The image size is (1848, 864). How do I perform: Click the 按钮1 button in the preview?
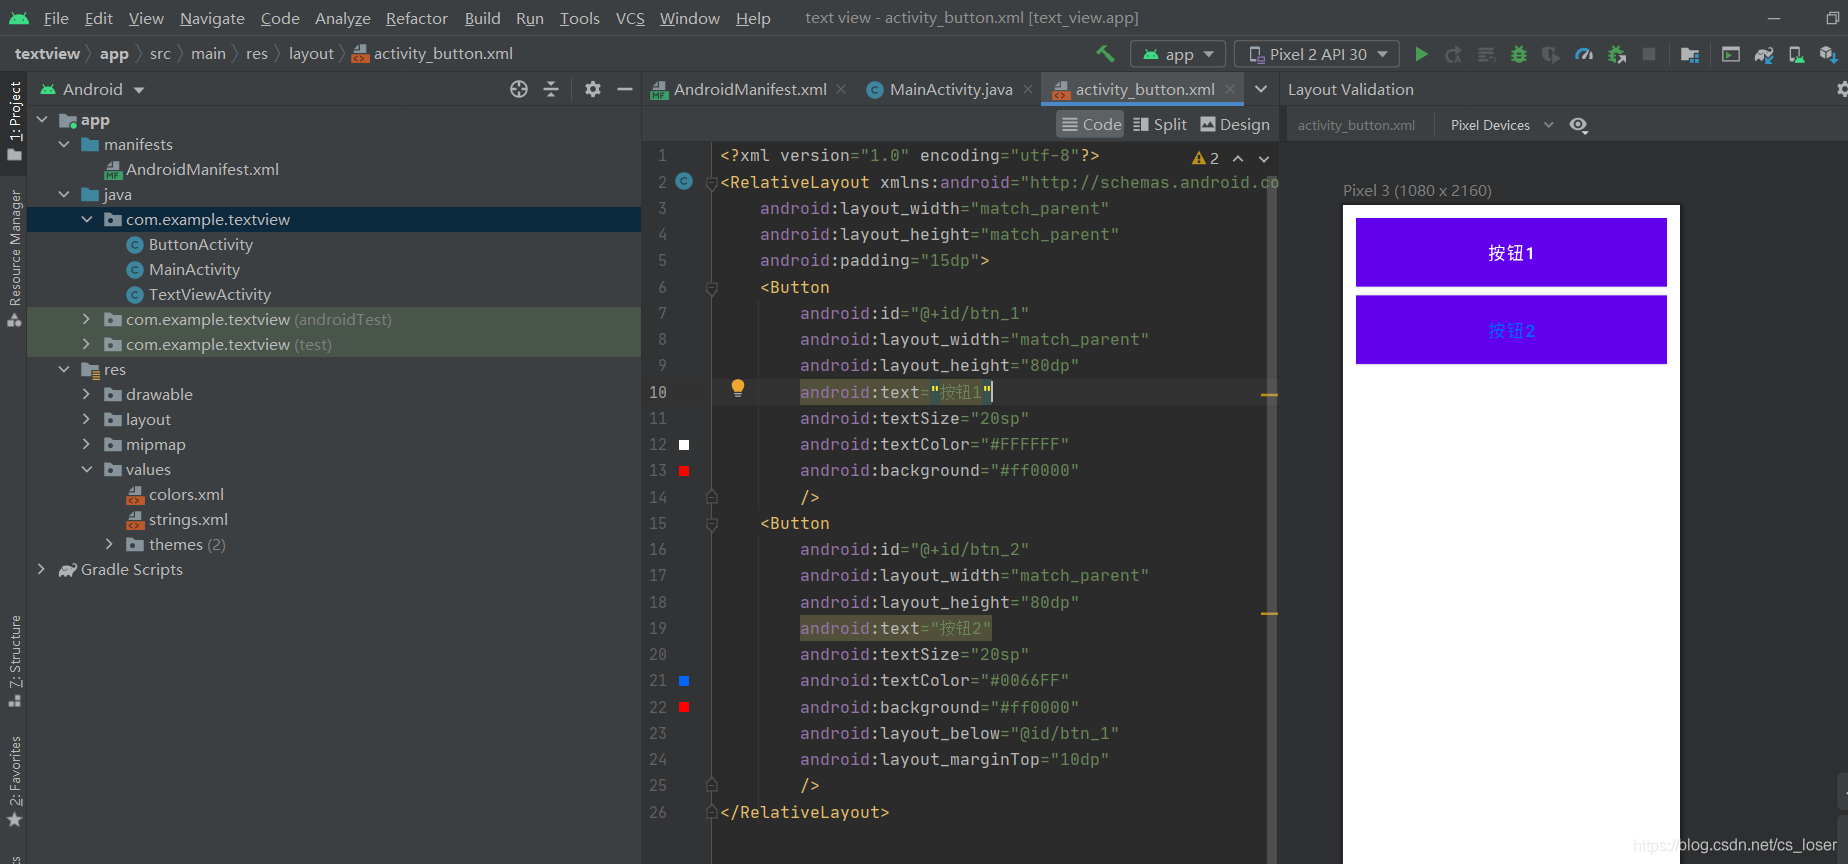[x=1511, y=252]
